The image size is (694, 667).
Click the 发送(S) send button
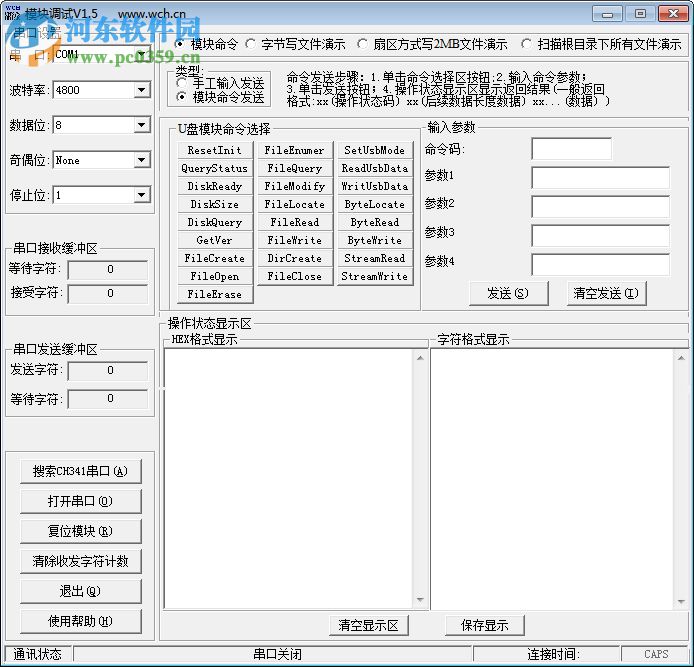click(509, 293)
